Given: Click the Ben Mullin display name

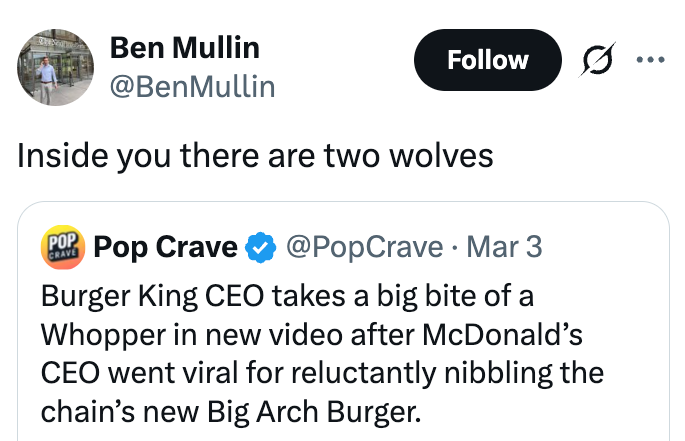Looking at the screenshot, I should (184, 46).
